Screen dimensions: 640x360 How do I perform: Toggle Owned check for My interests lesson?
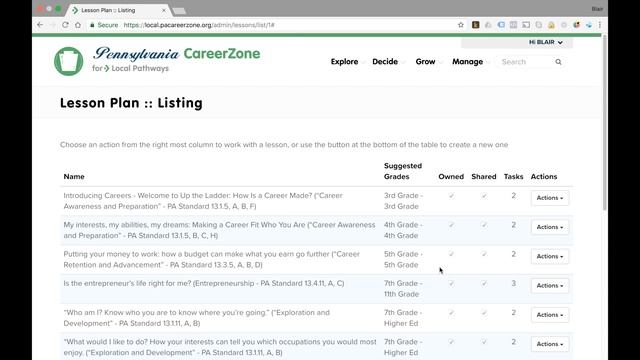[x=451, y=225]
